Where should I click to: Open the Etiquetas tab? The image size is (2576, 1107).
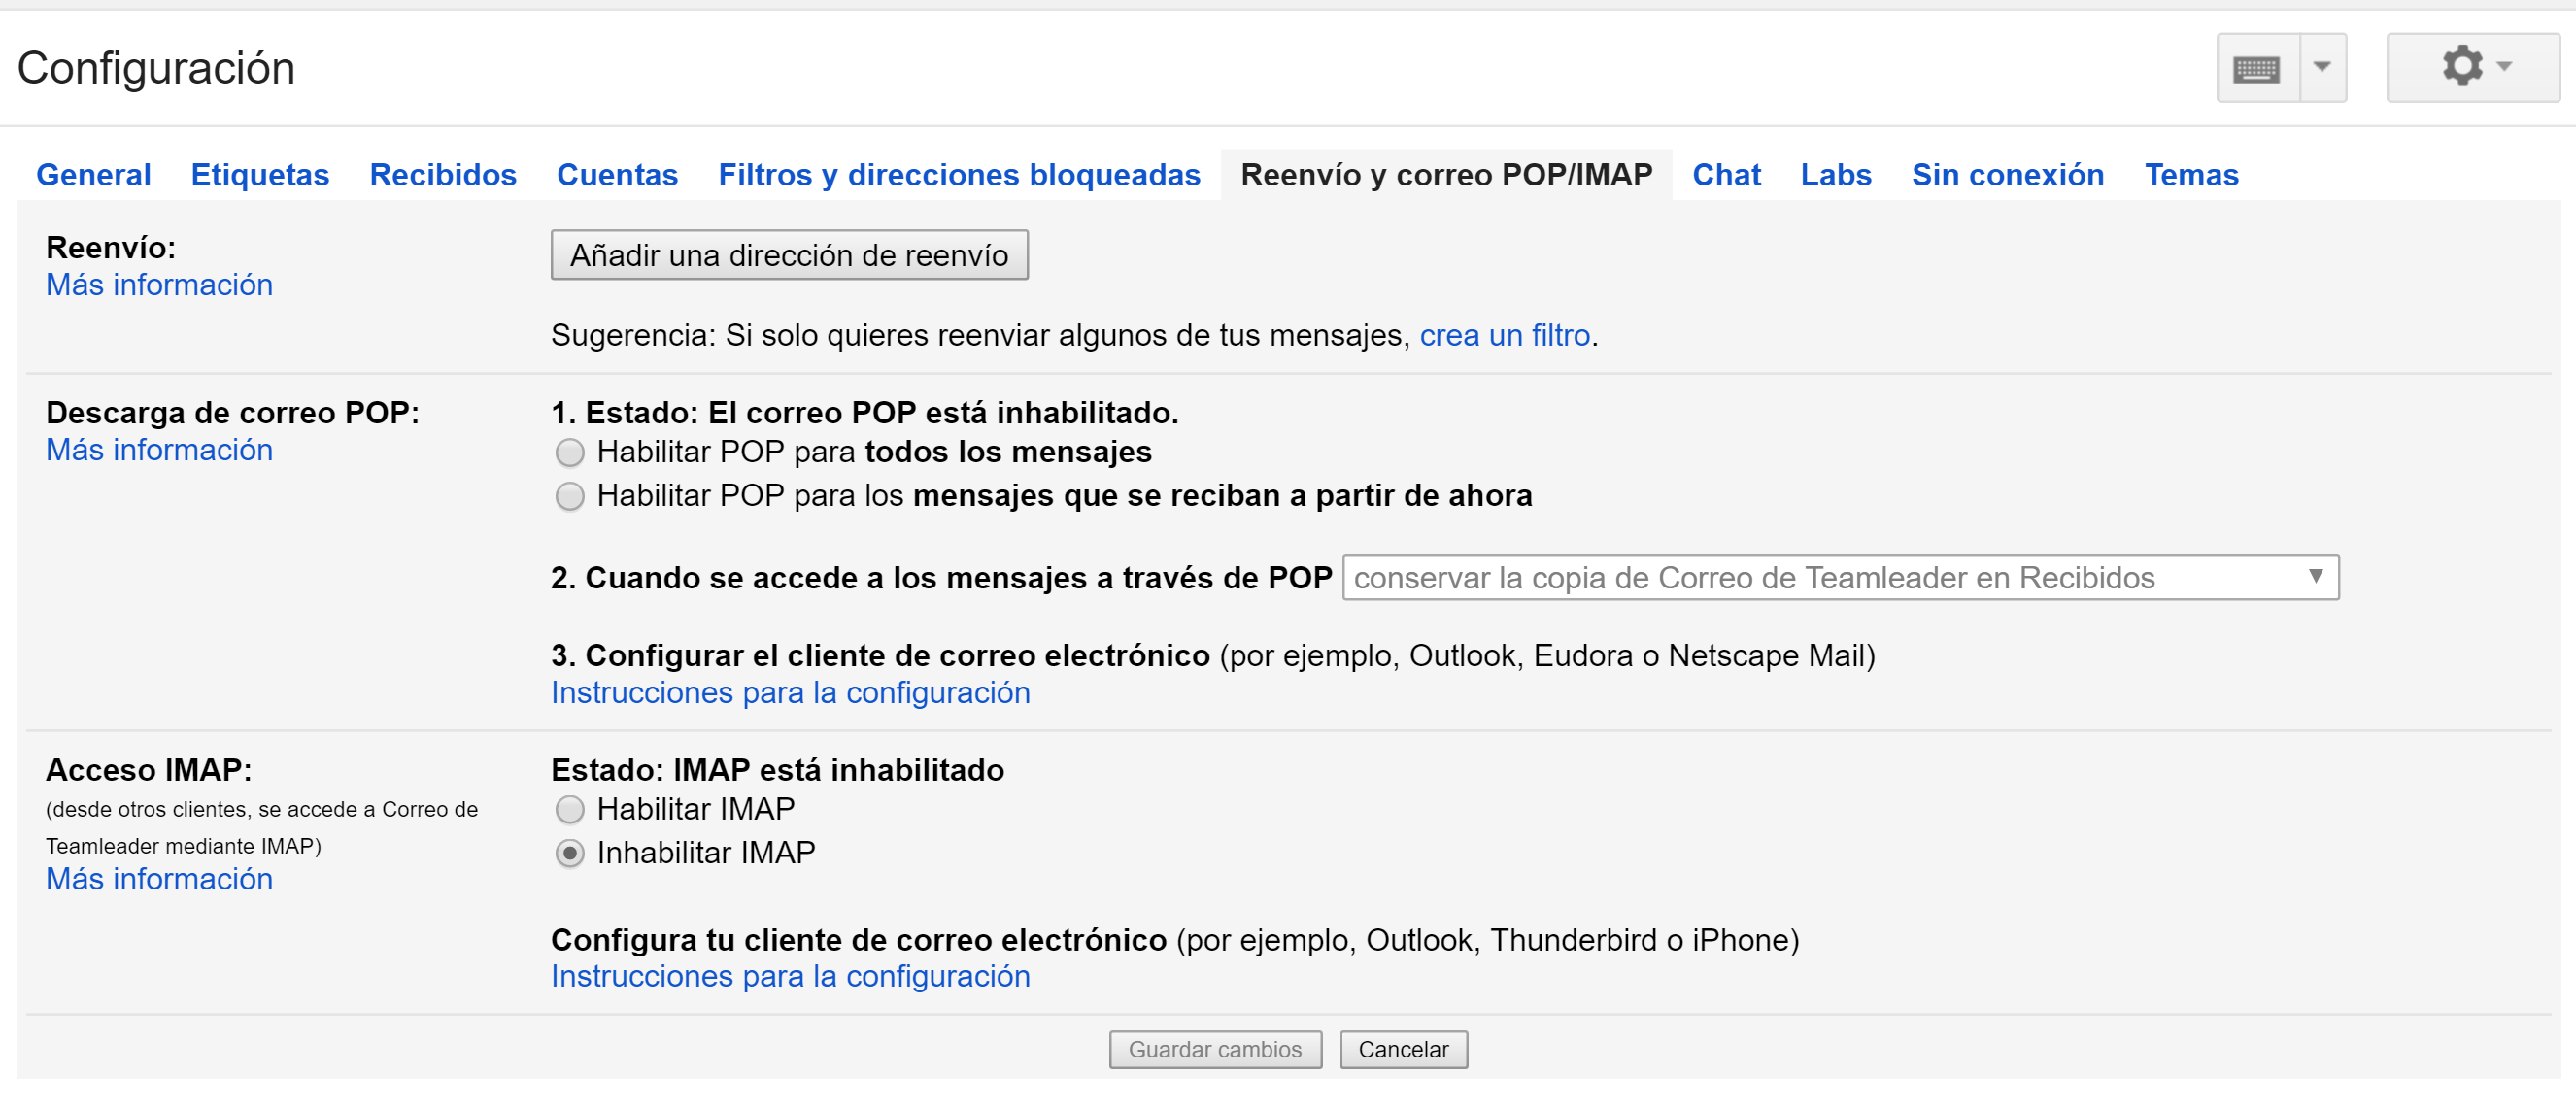pyautogui.click(x=260, y=175)
